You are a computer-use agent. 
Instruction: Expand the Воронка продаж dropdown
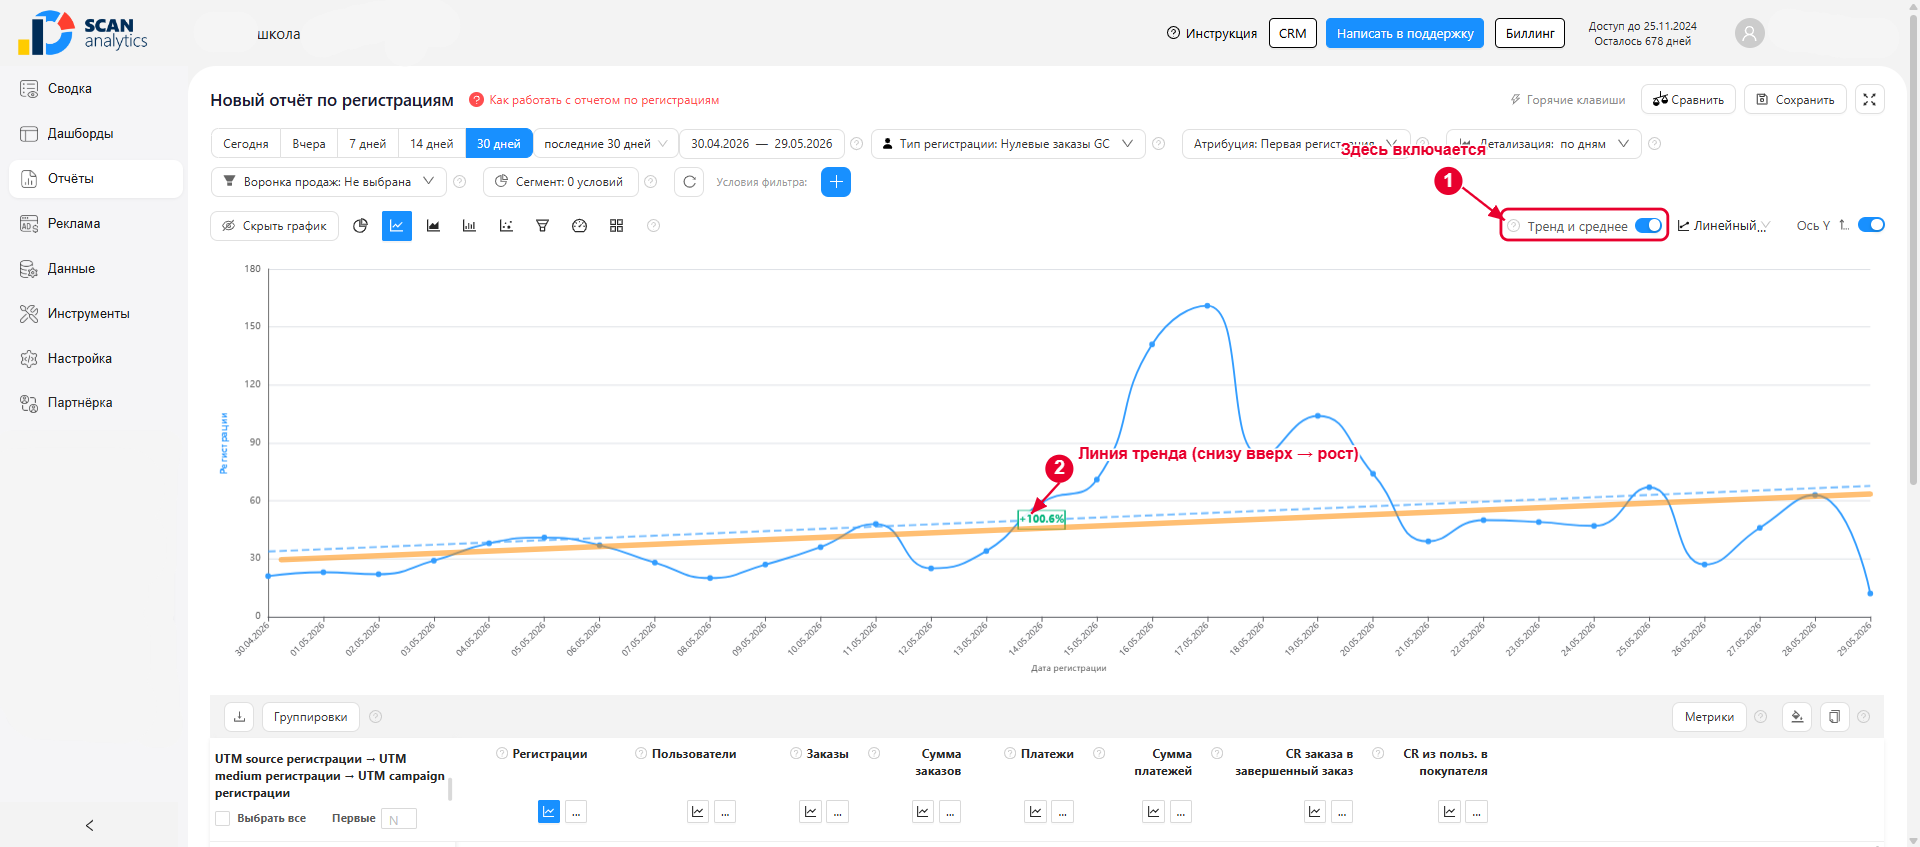click(328, 182)
